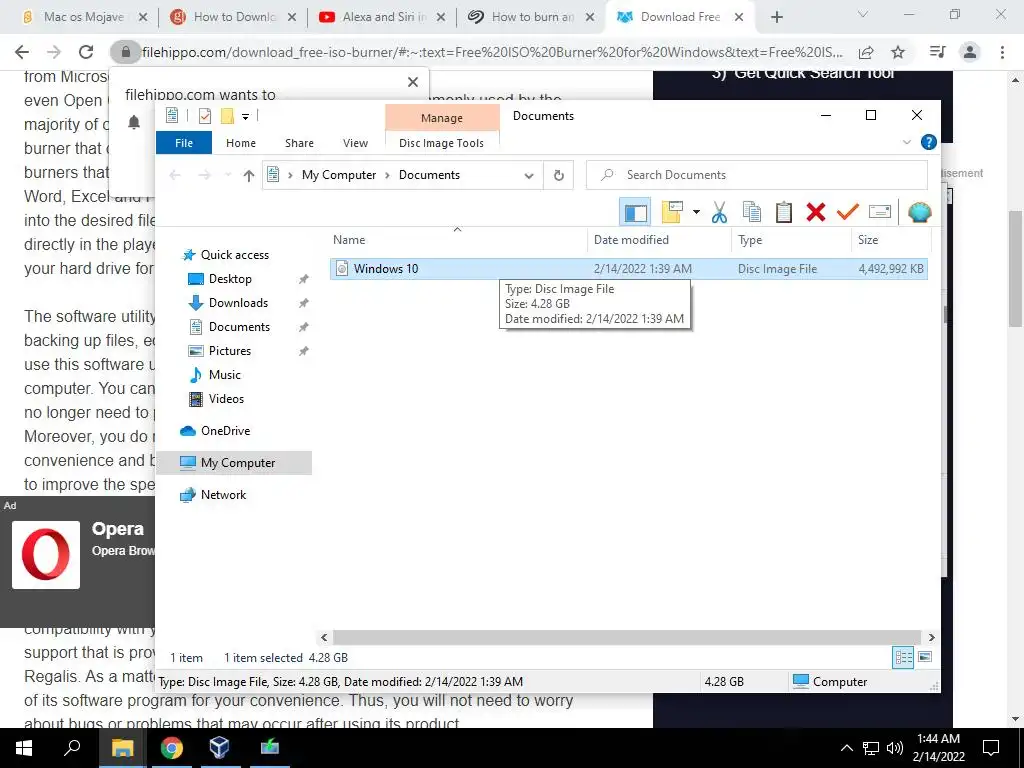Copy selection with the copy icon

[752, 212]
